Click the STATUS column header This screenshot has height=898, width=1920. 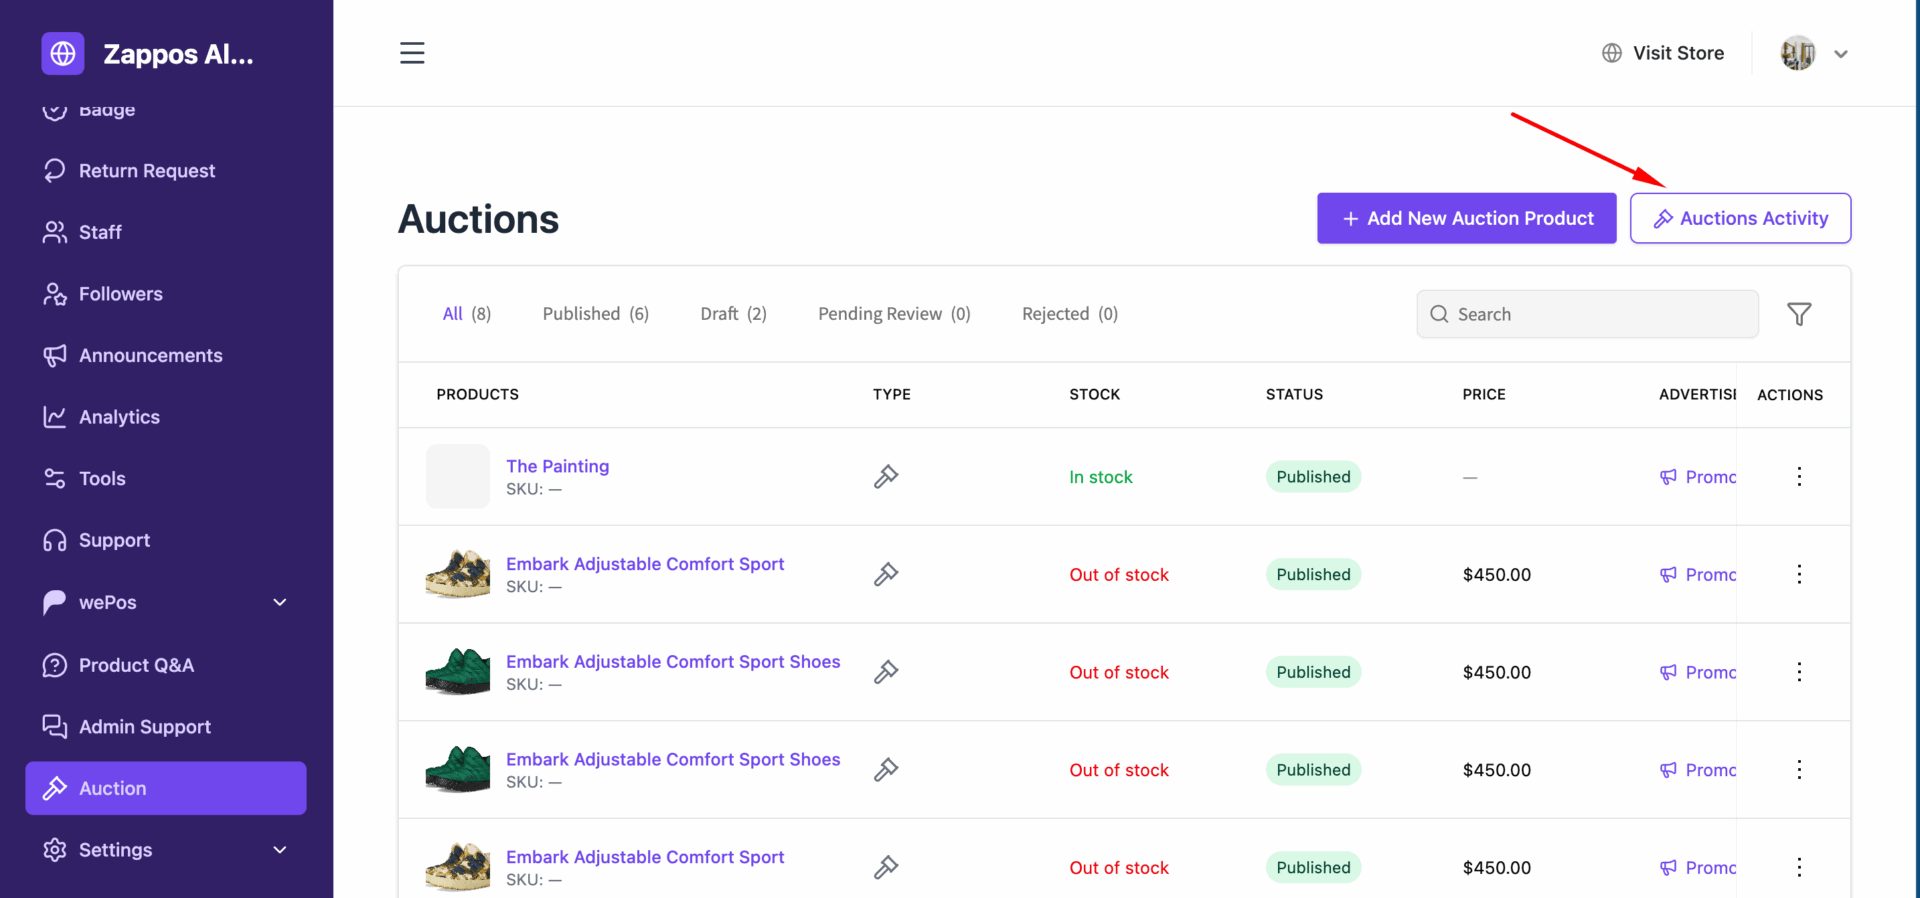(x=1295, y=394)
